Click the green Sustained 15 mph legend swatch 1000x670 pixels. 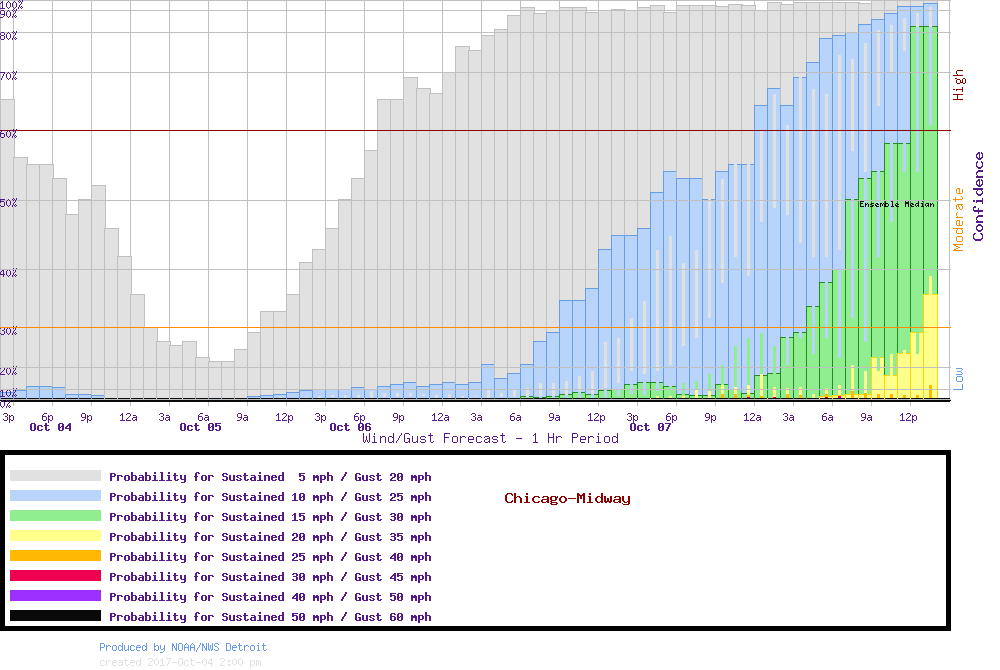tap(55, 516)
